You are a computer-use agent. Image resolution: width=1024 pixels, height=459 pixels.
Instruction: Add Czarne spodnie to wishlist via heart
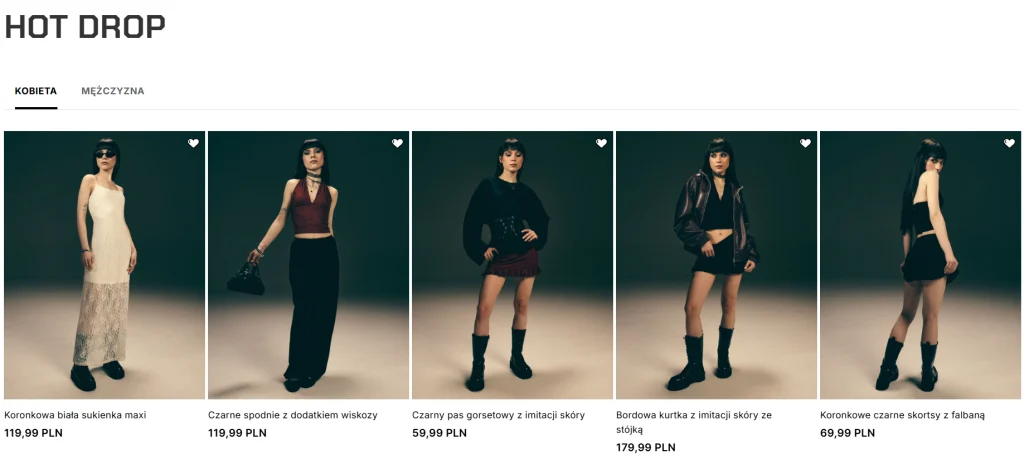point(397,143)
